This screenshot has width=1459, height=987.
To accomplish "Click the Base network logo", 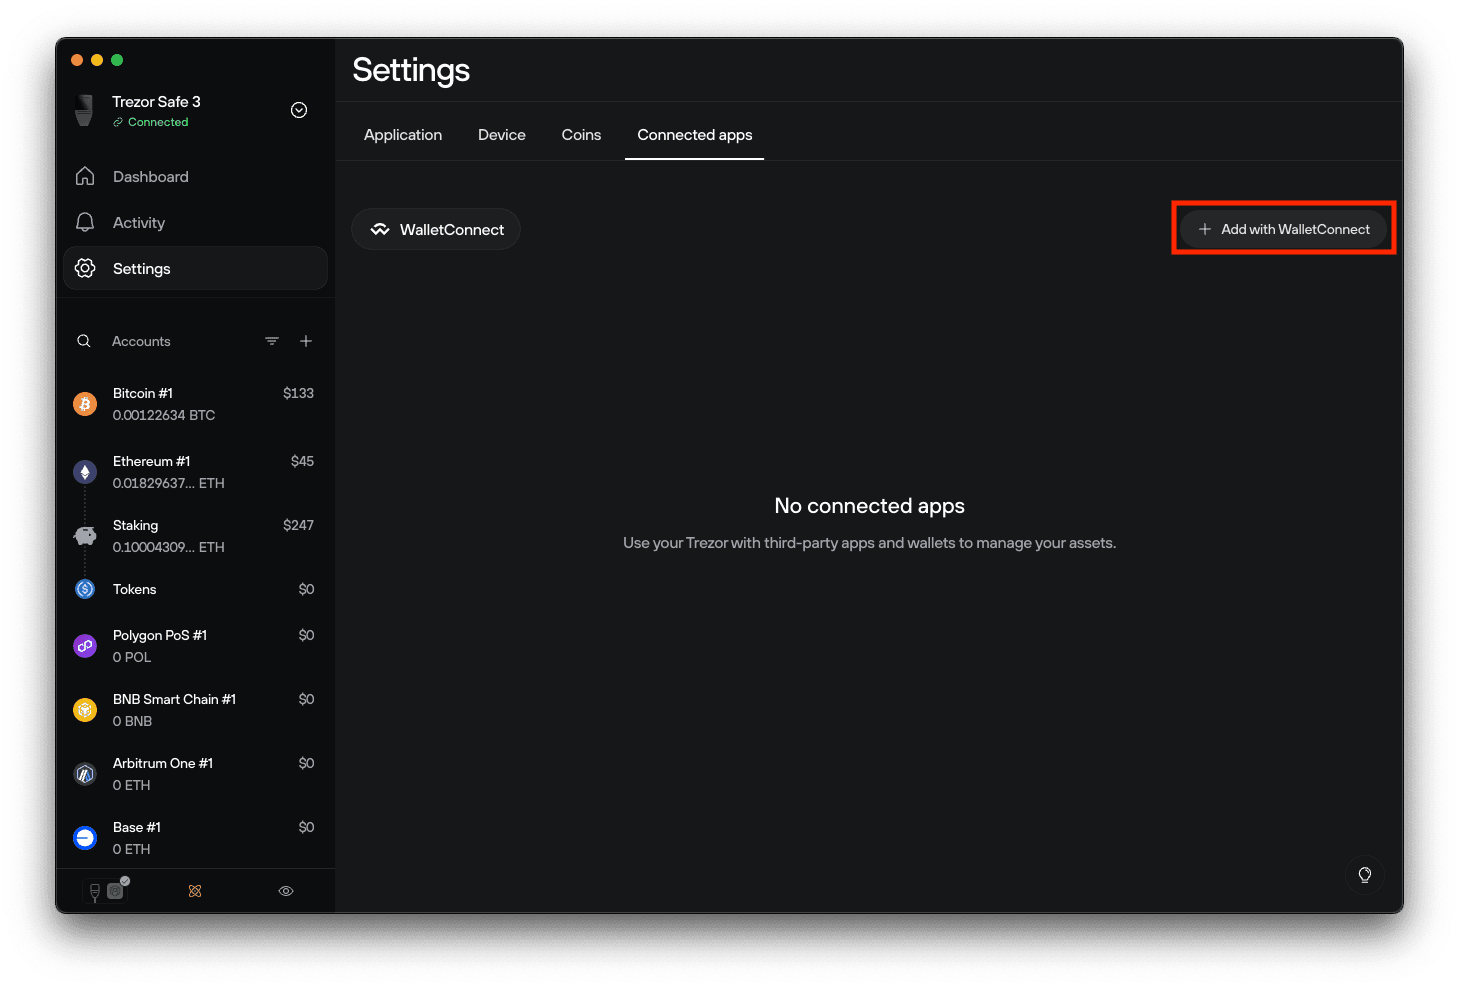I will 85,838.
